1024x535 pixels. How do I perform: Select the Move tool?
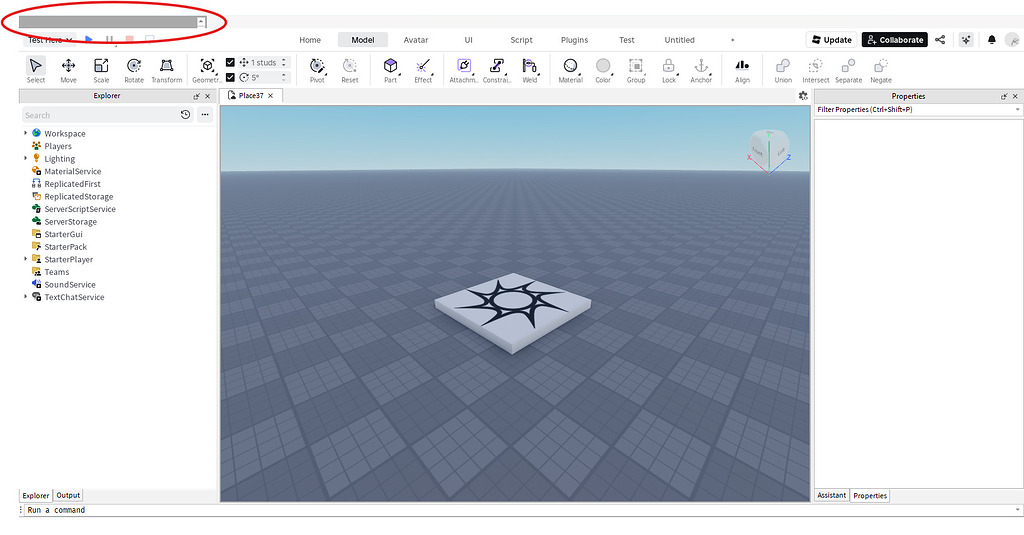tap(68, 67)
